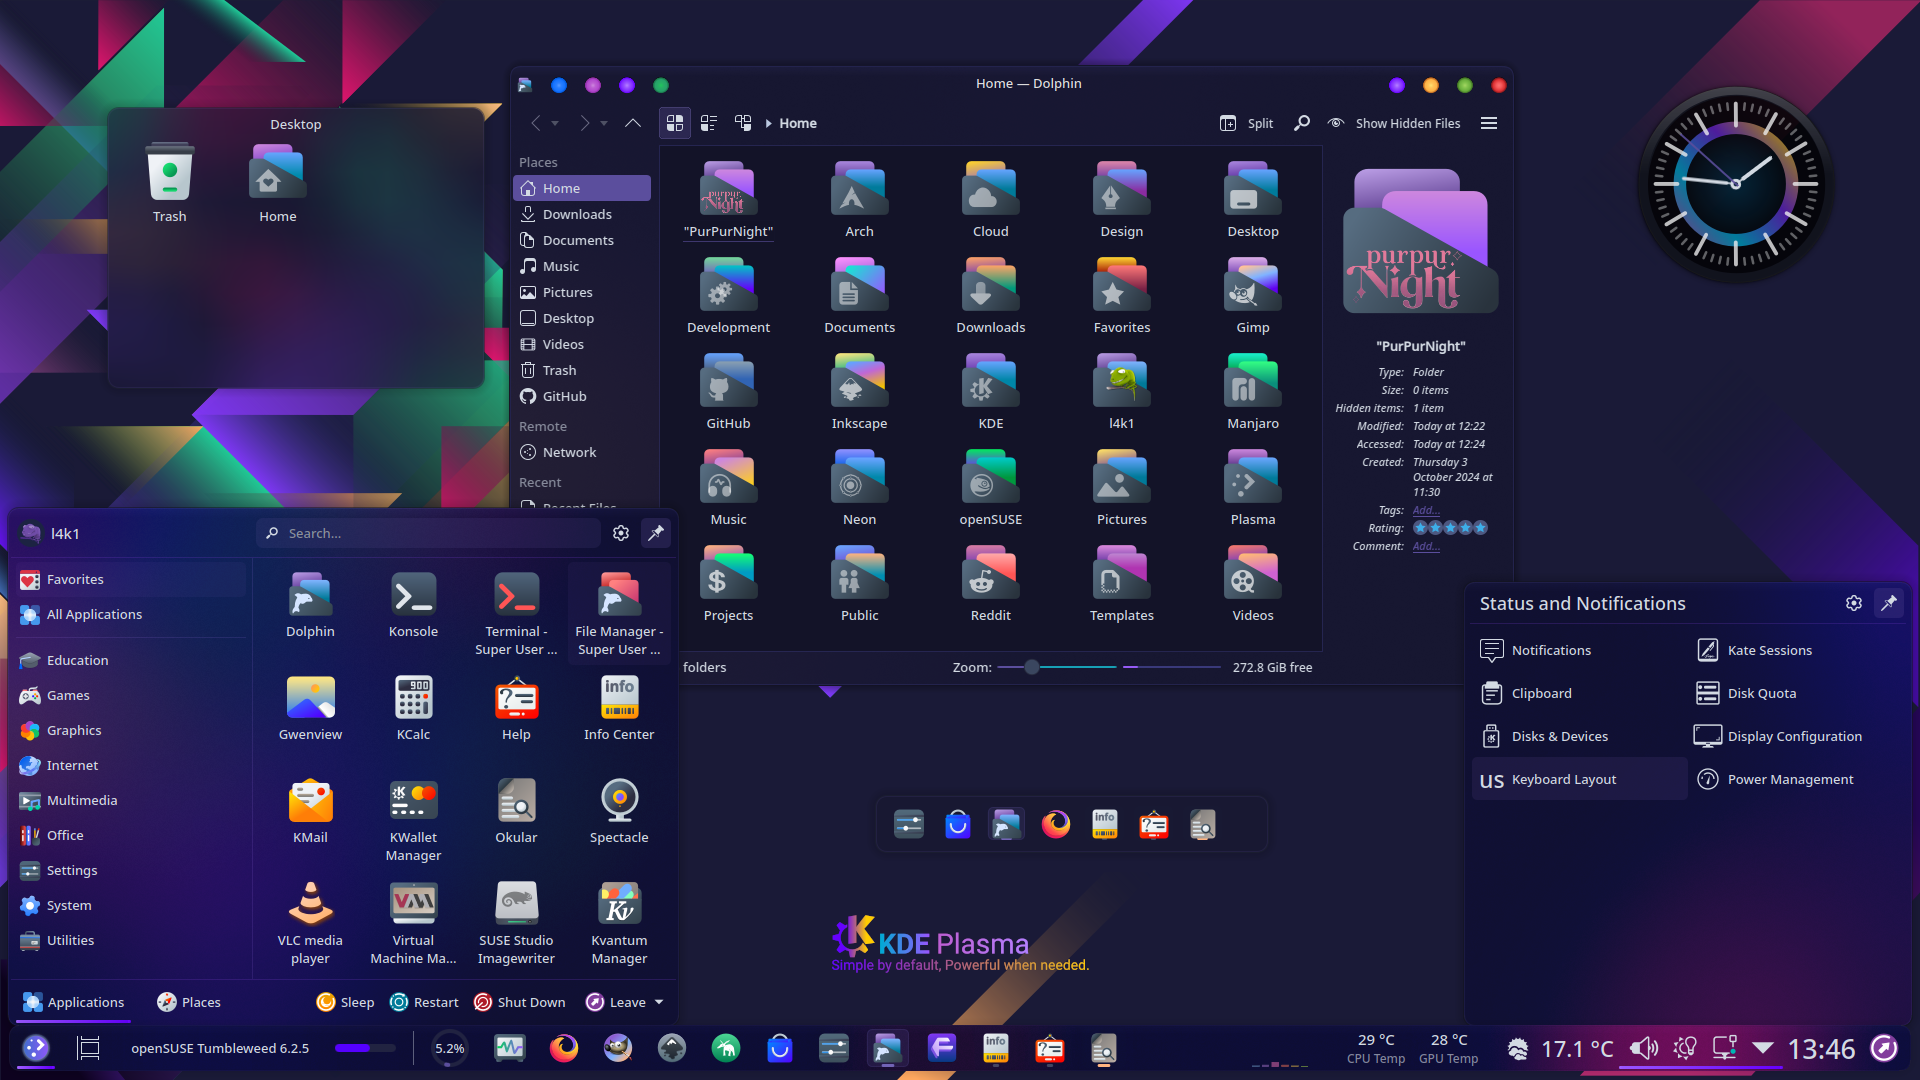
Task: Click the launcher search field
Action: [428, 533]
